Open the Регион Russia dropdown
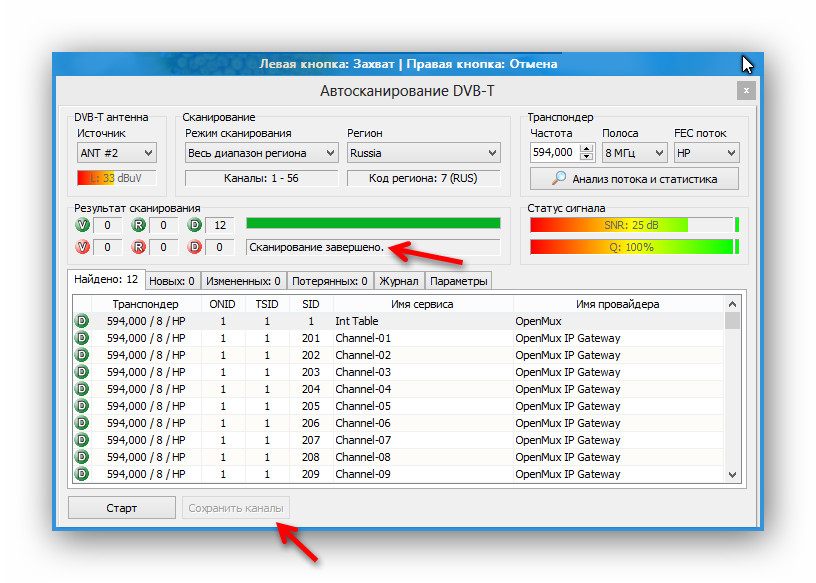Viewport: 816px width, 583px height. 423,153
